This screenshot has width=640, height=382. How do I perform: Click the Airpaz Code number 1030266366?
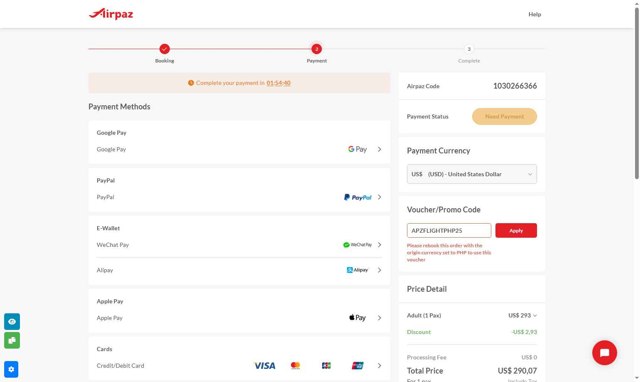[x=515, y=86]
